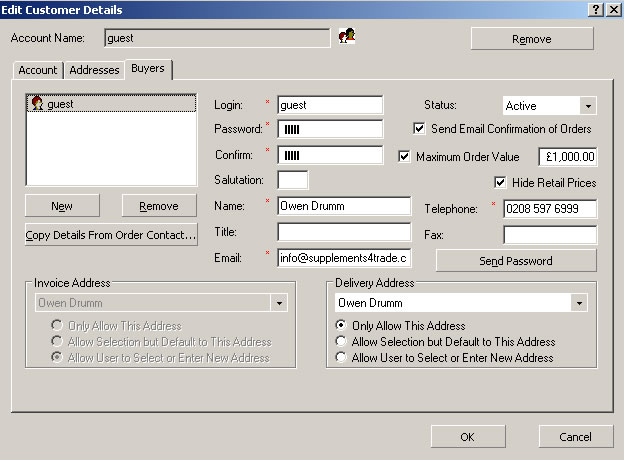Click the top Remove account button
624x460 pixels.
[531, 39]
